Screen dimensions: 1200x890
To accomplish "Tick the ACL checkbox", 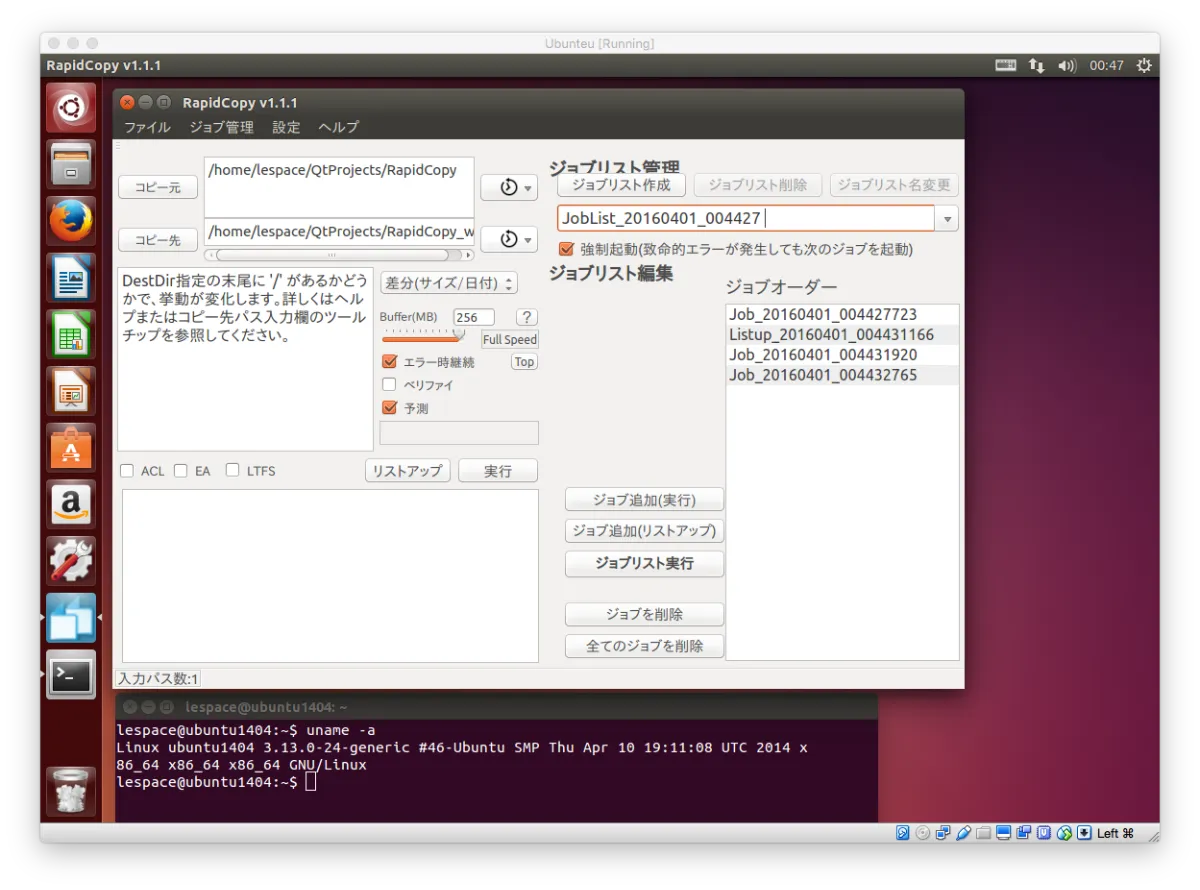I will [127, 471].
